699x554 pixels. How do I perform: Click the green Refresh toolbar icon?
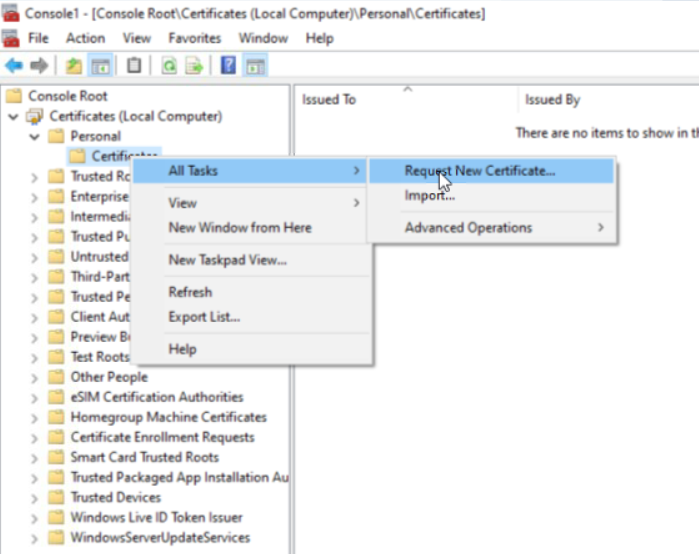pyautogui.click(x=169, y=66)
